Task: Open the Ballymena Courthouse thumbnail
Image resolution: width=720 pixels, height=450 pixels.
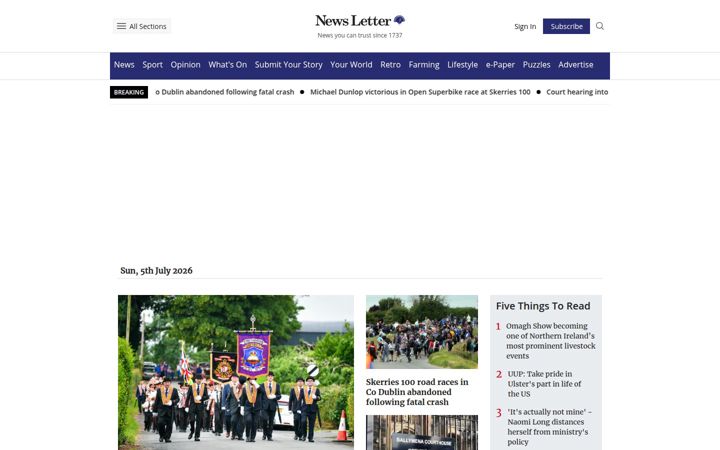Action: 422,433
